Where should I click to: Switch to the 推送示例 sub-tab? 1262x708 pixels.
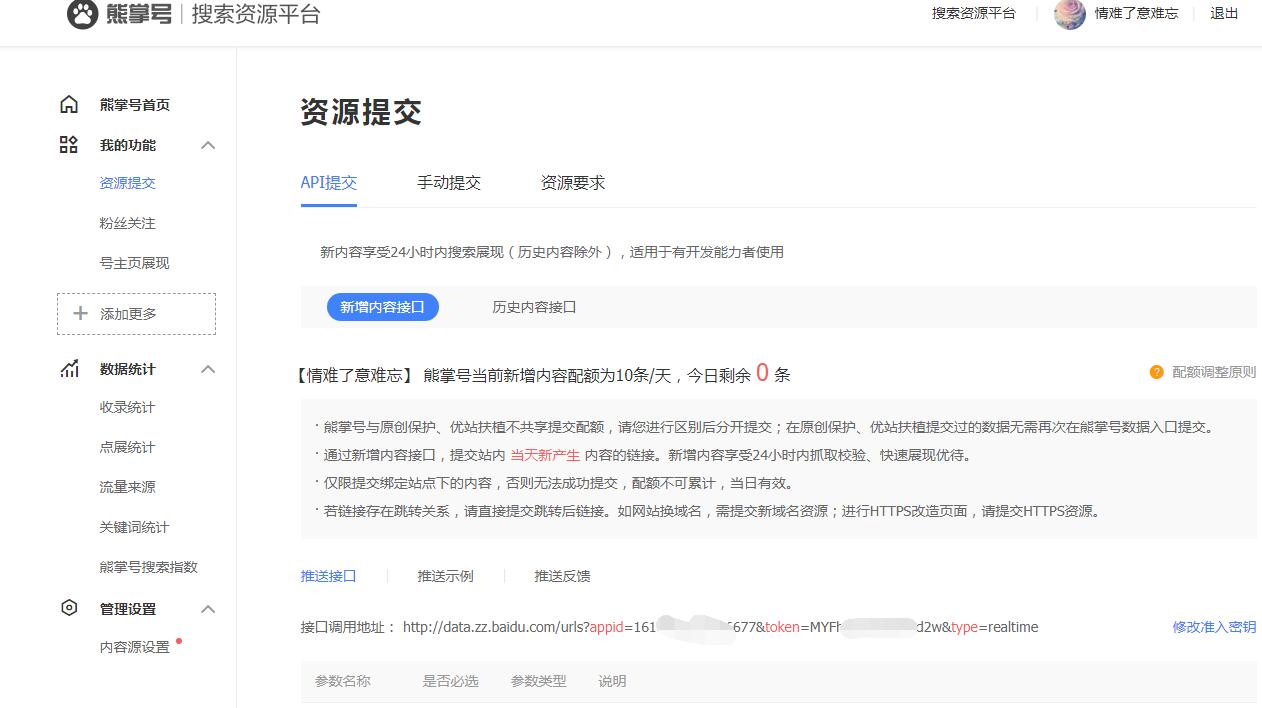(446, 576)
